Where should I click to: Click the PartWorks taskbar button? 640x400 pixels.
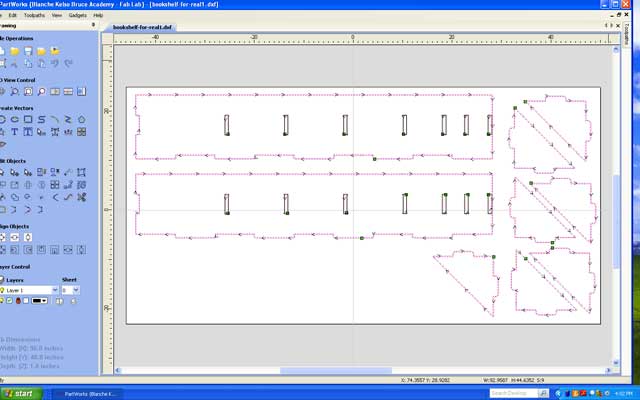(x=89, y=394)
